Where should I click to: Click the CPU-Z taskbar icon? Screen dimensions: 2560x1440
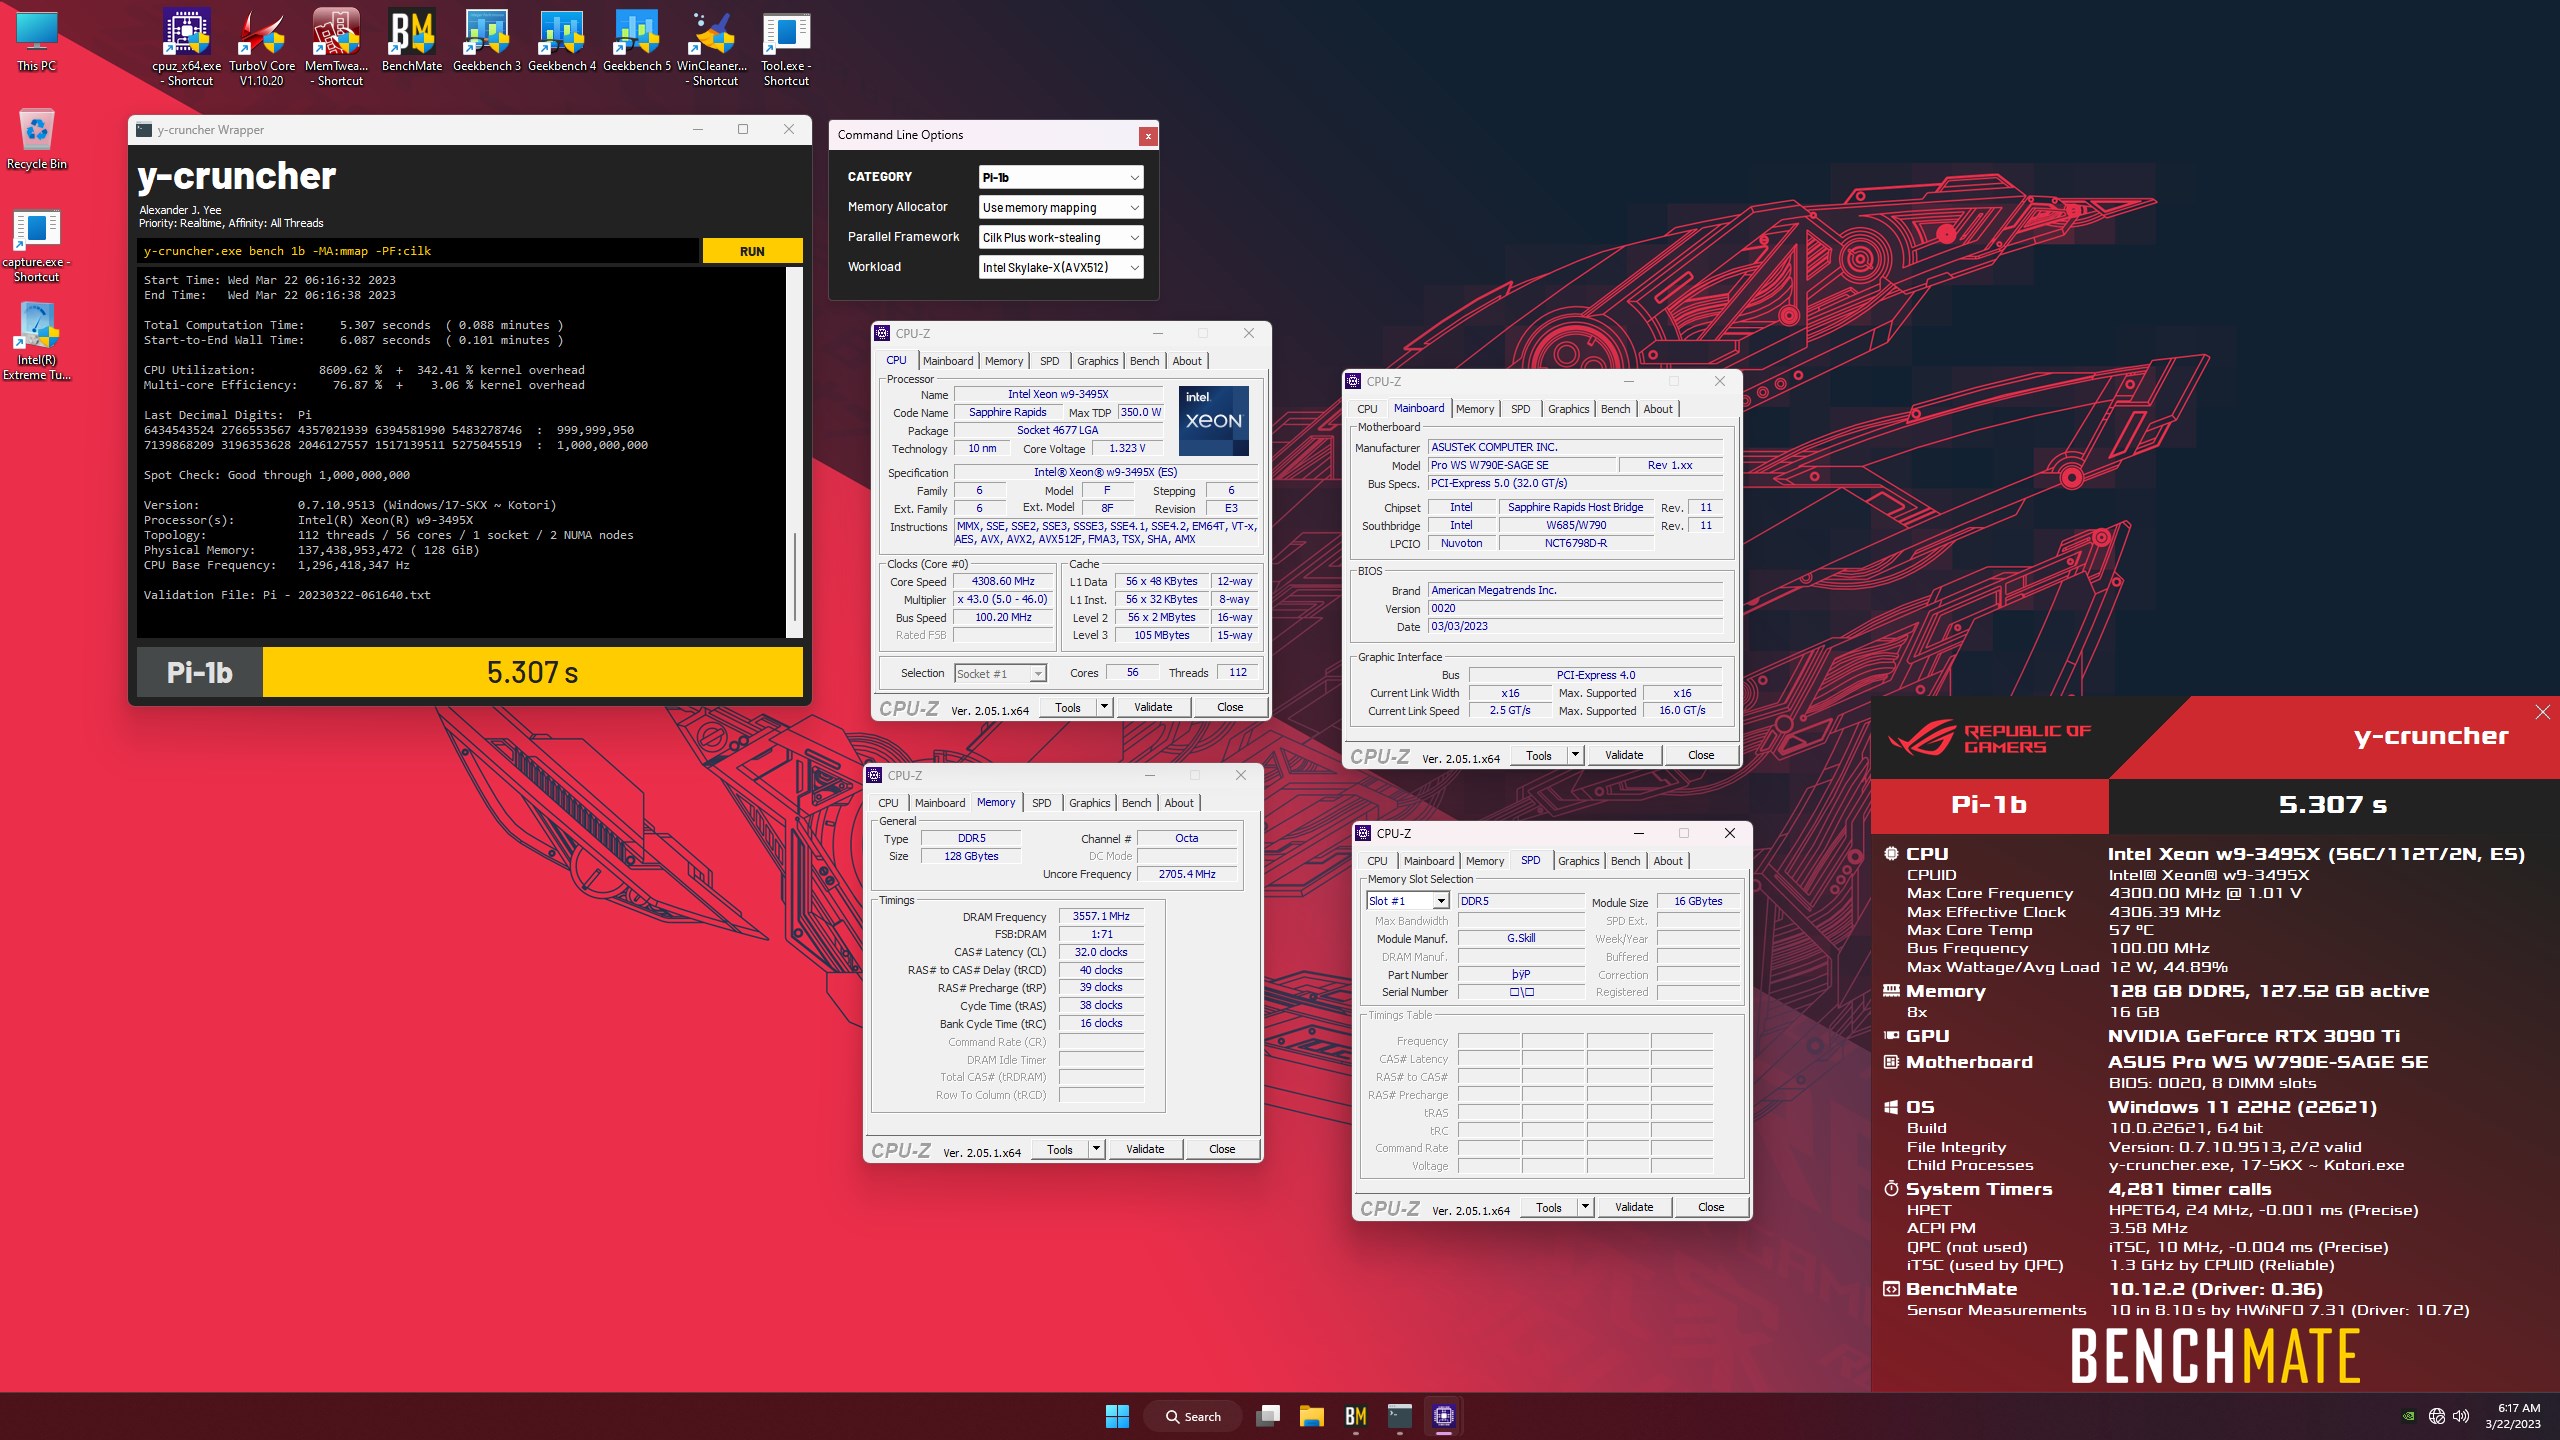tap(1444, 1416)
